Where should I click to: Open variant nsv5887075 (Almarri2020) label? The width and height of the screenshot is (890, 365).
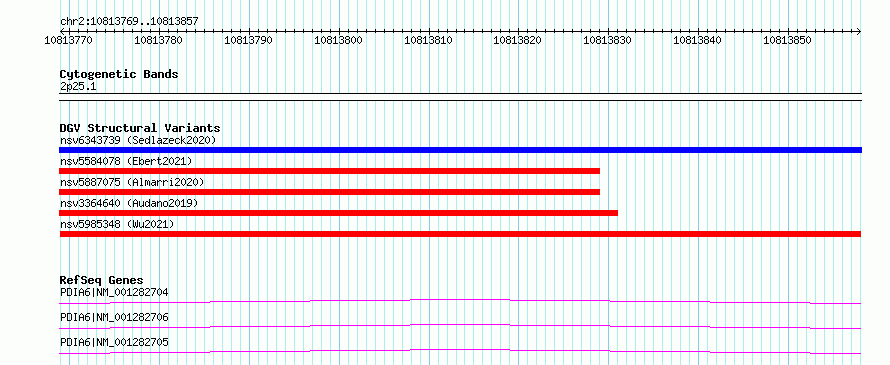click(132, 182)
